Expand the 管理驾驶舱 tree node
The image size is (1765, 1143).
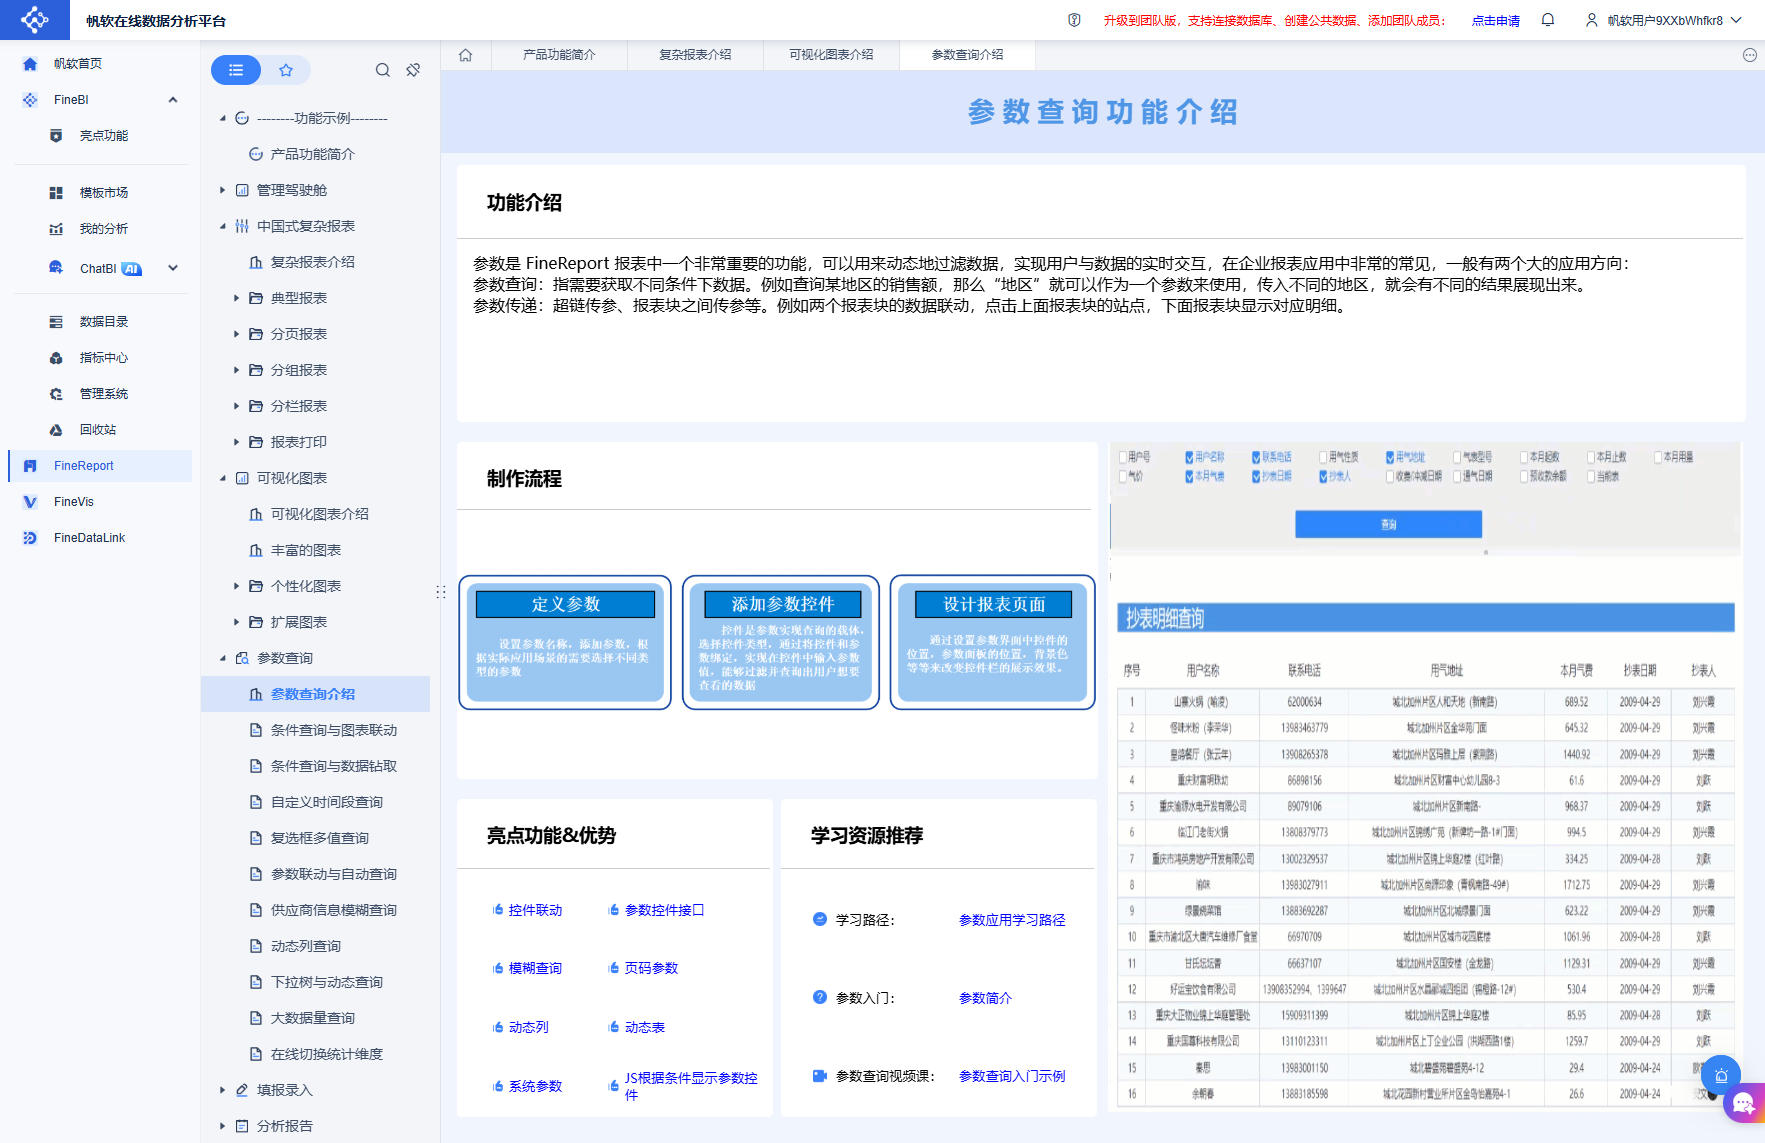coord(223,190)
